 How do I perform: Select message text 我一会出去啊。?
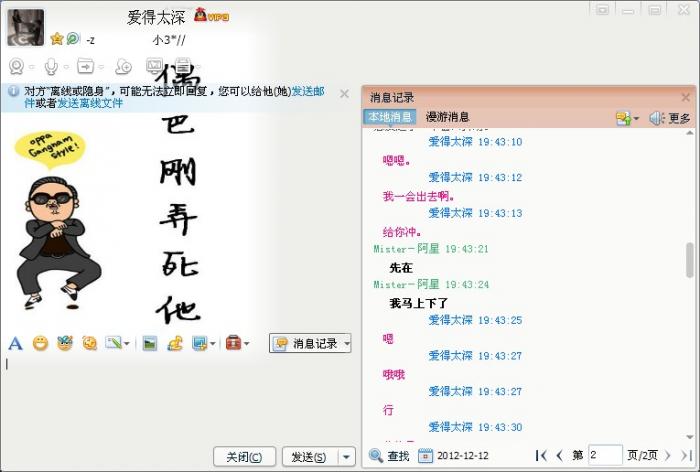[418, 196]
